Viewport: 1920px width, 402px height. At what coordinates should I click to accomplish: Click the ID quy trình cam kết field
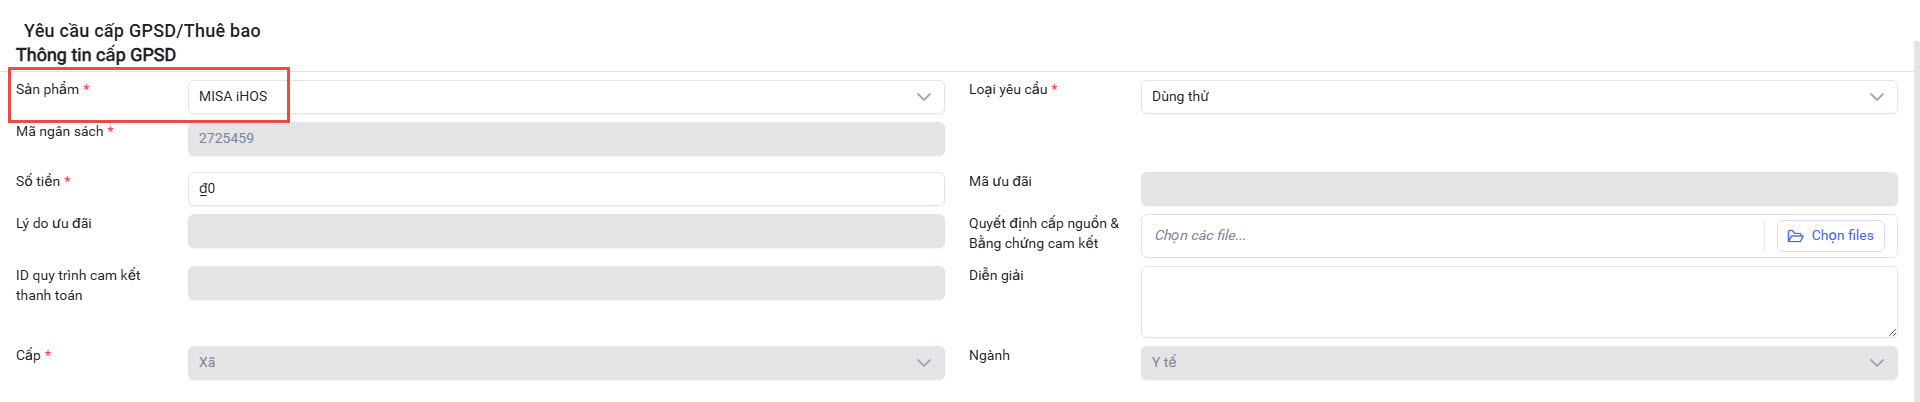566,283
